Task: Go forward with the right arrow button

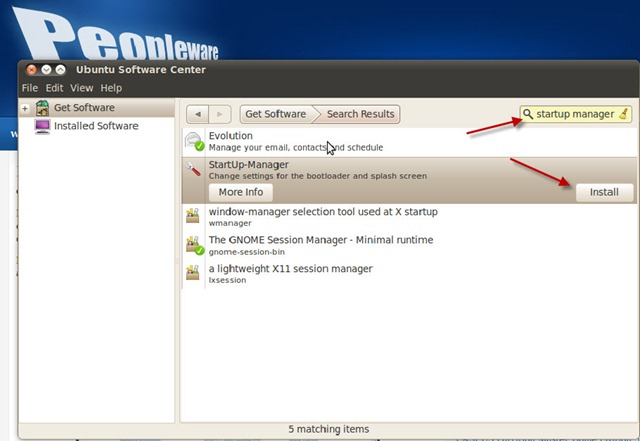Action: coord(220,114)
